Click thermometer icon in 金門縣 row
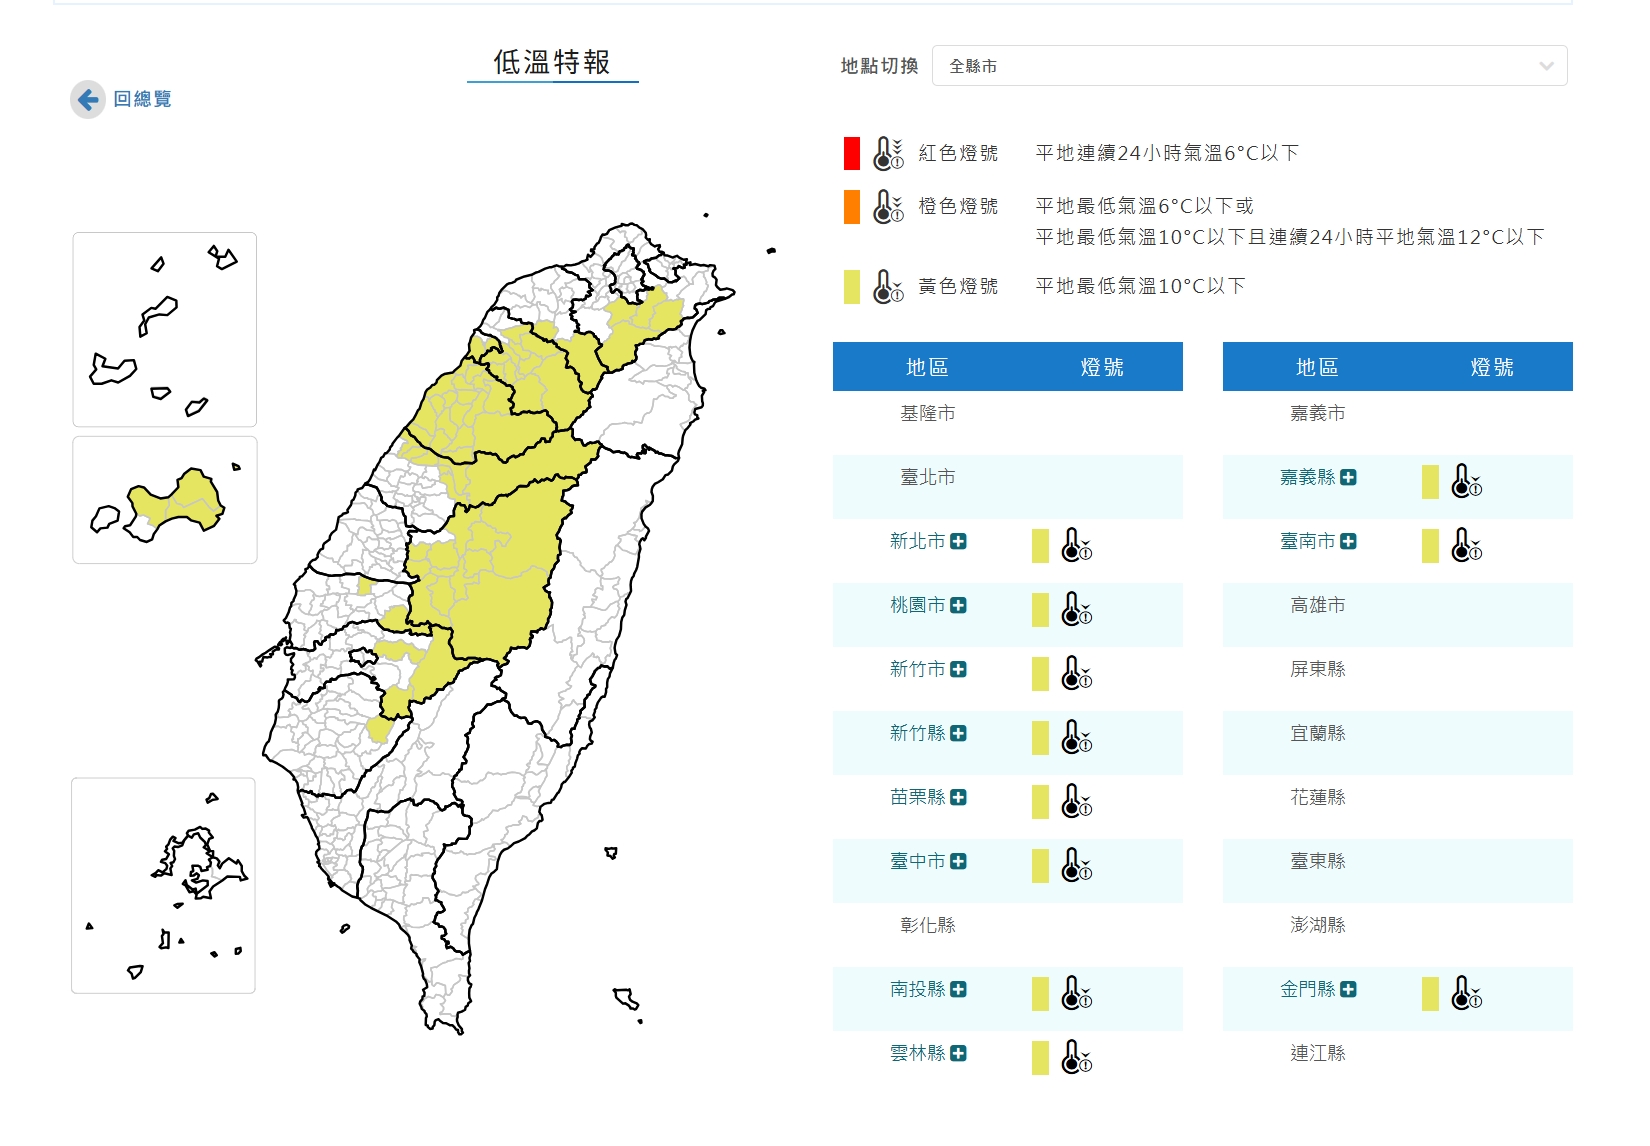1650x1146 pixels. coord(1466,993)
